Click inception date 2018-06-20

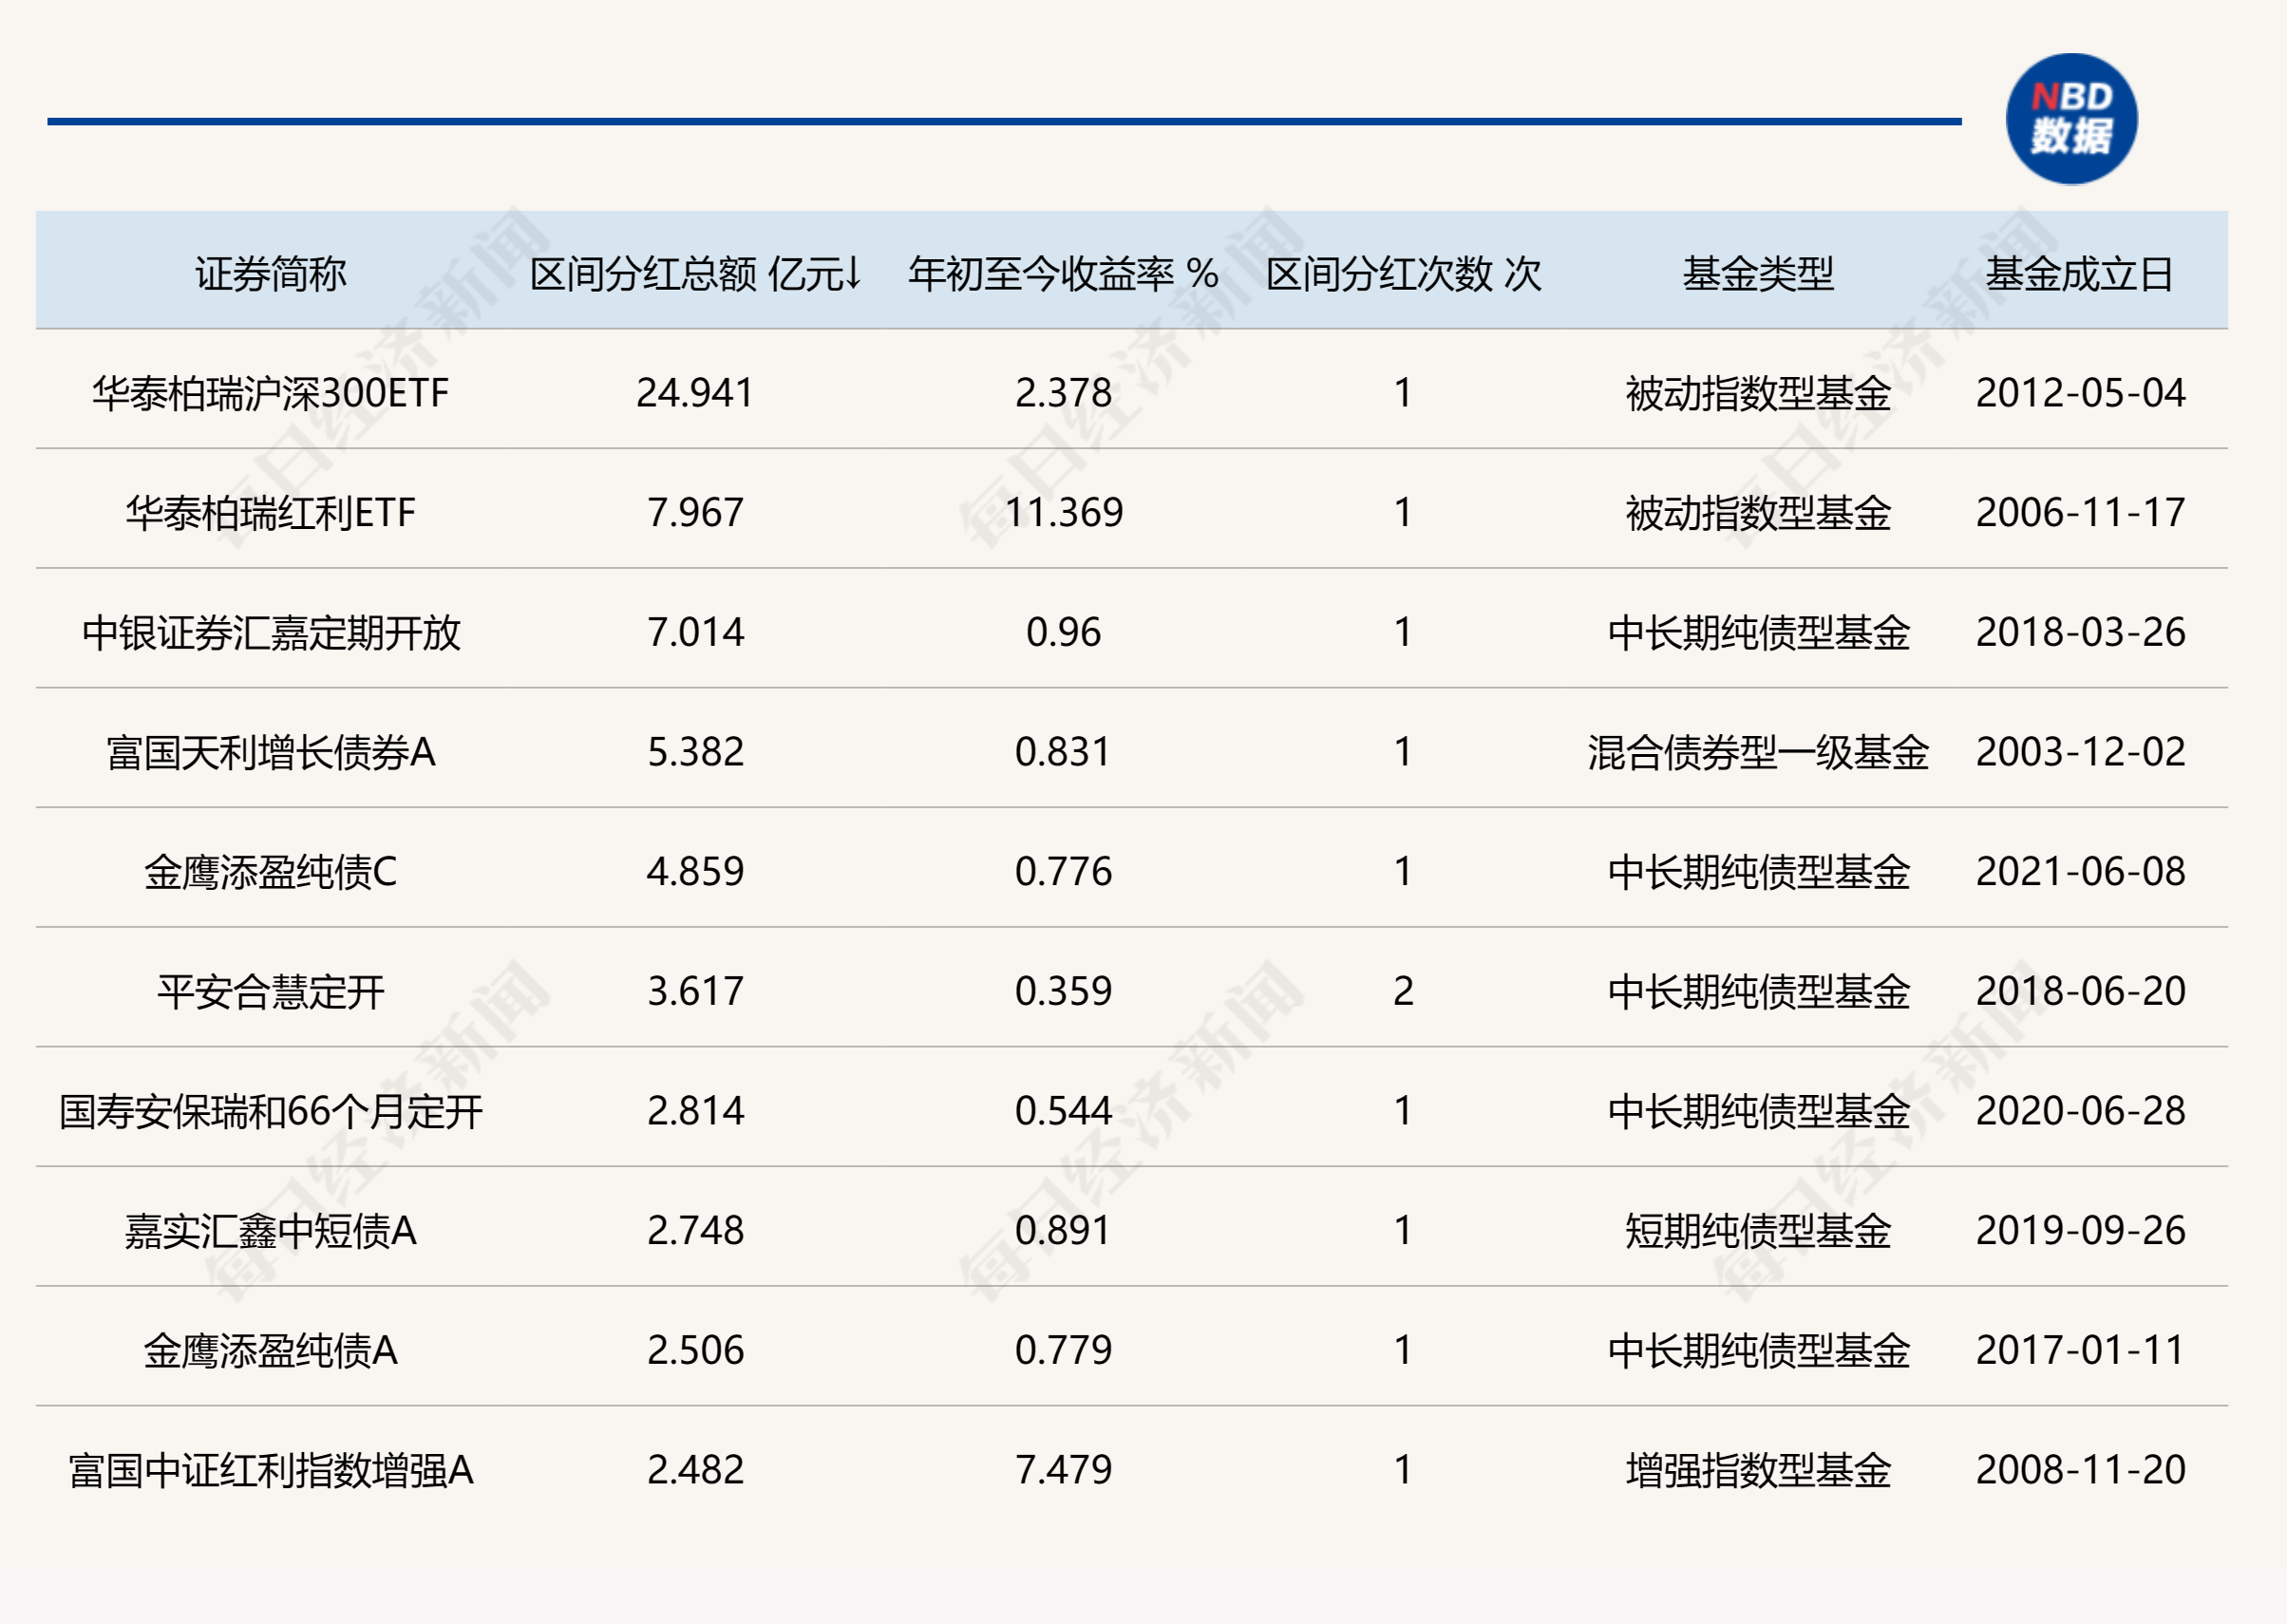click(x=2080, y=991)
